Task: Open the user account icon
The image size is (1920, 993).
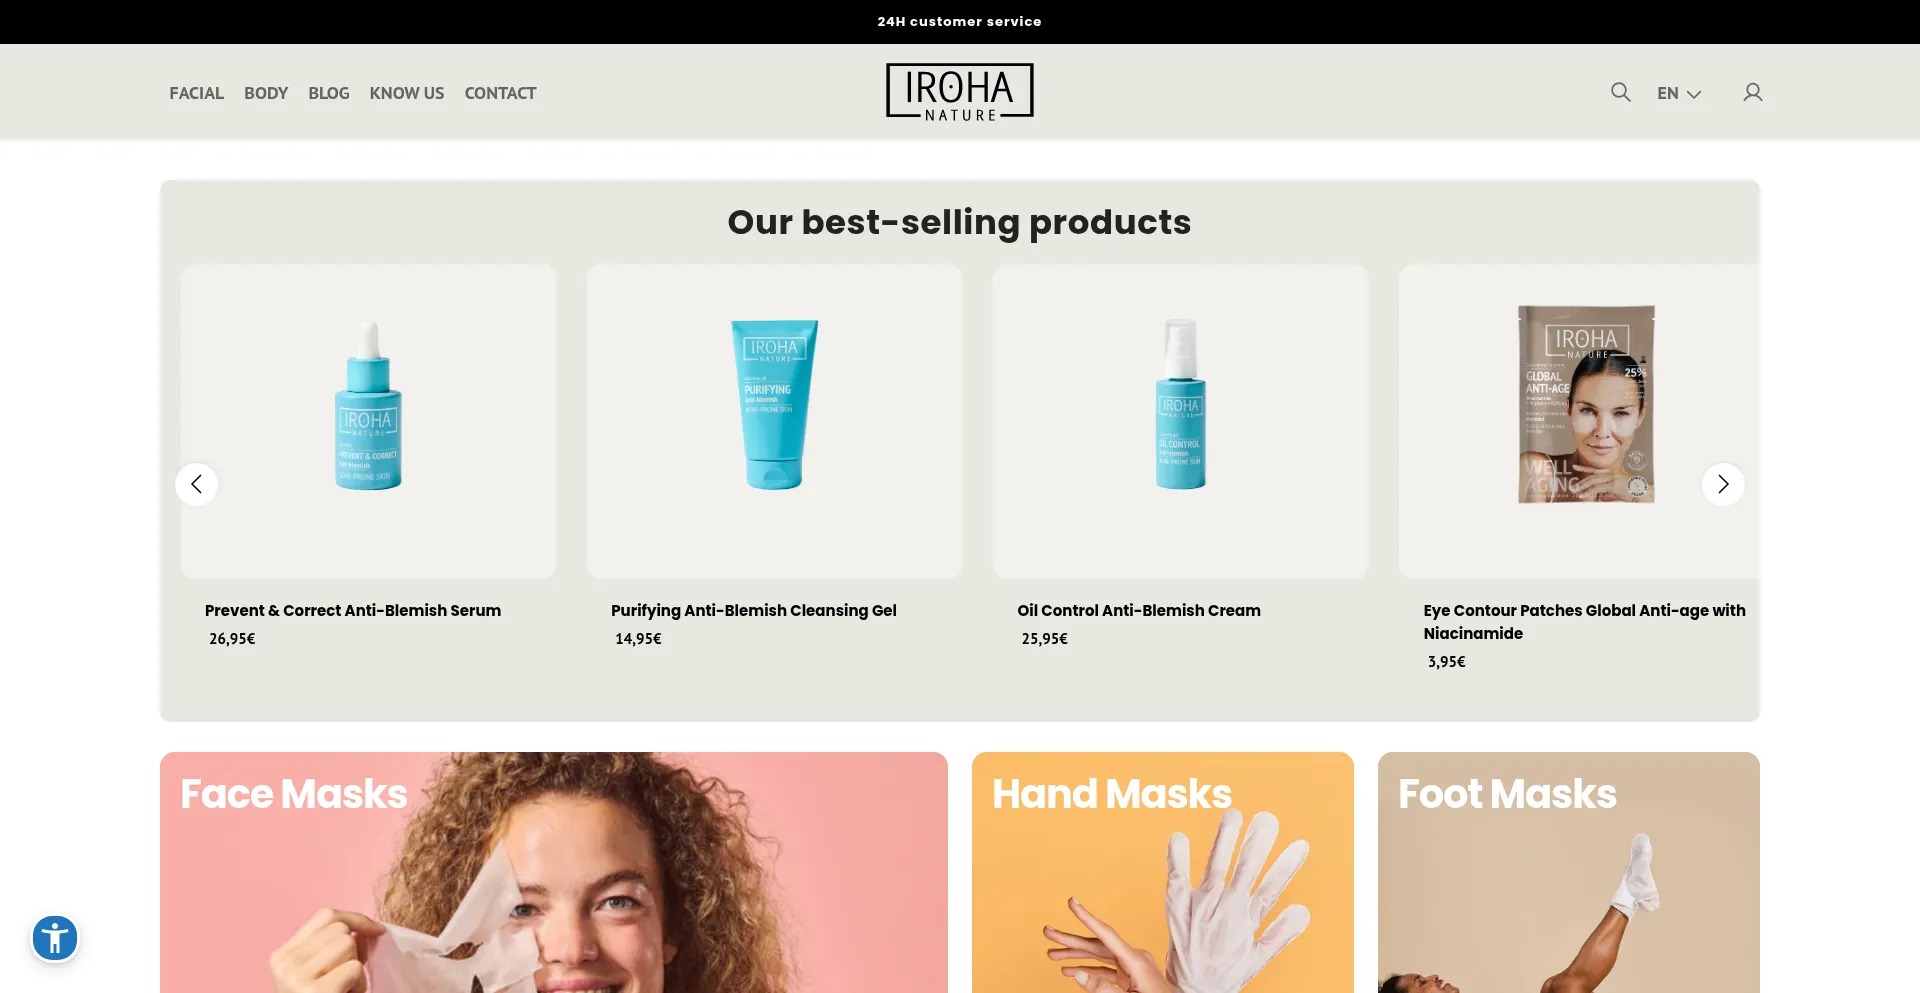Action: [x=1752, y=92]
